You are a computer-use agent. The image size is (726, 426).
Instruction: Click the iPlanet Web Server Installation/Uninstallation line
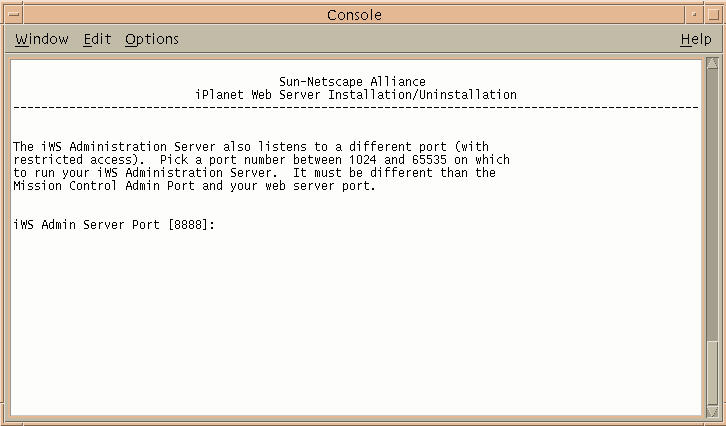[356, 95]
